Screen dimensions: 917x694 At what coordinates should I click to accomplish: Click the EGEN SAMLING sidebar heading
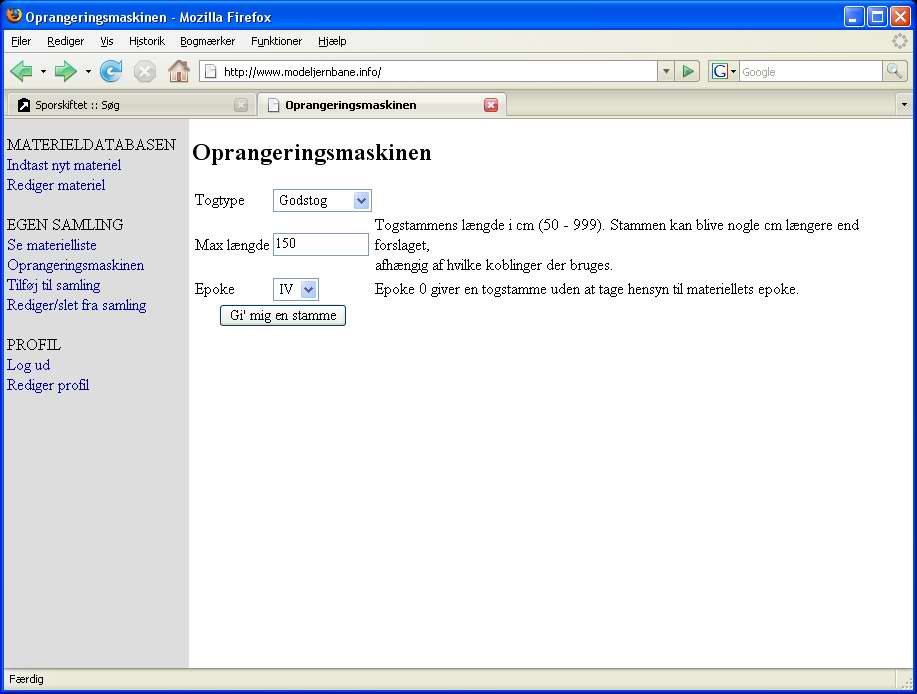tap(65, 225)
